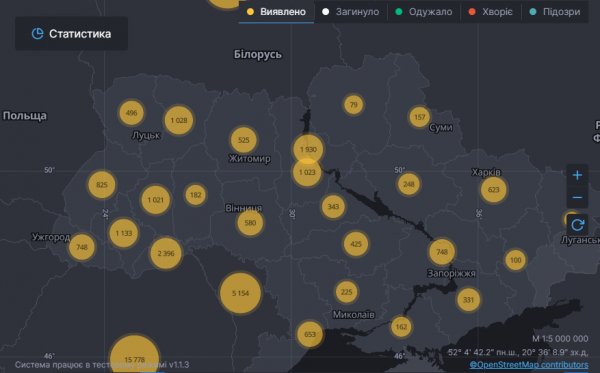Click the Білорусь country label
The height and width of the screenshot is (373, 600).
pos(258,55)
